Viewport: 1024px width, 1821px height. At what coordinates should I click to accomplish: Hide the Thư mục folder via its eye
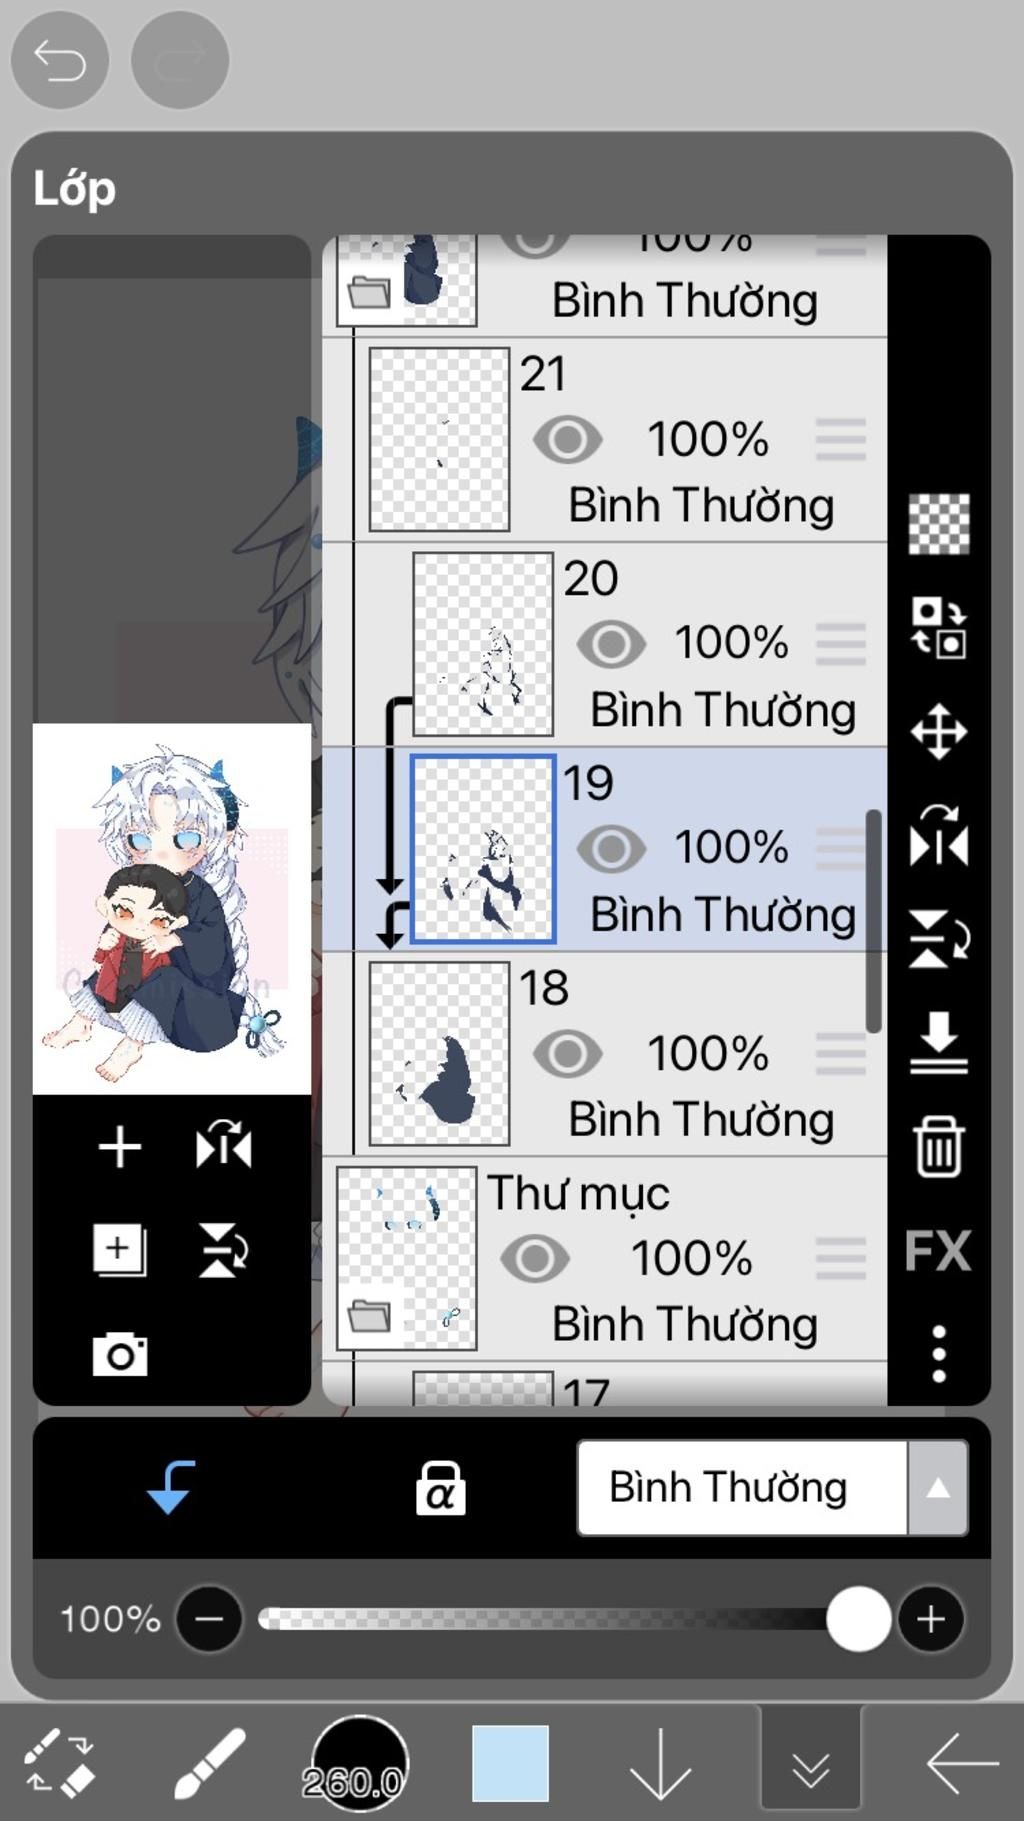[x=535, y=1258]
